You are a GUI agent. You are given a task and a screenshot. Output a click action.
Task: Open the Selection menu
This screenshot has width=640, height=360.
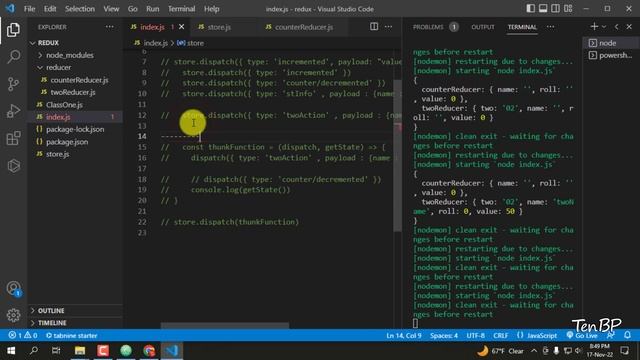click(80, 9)
